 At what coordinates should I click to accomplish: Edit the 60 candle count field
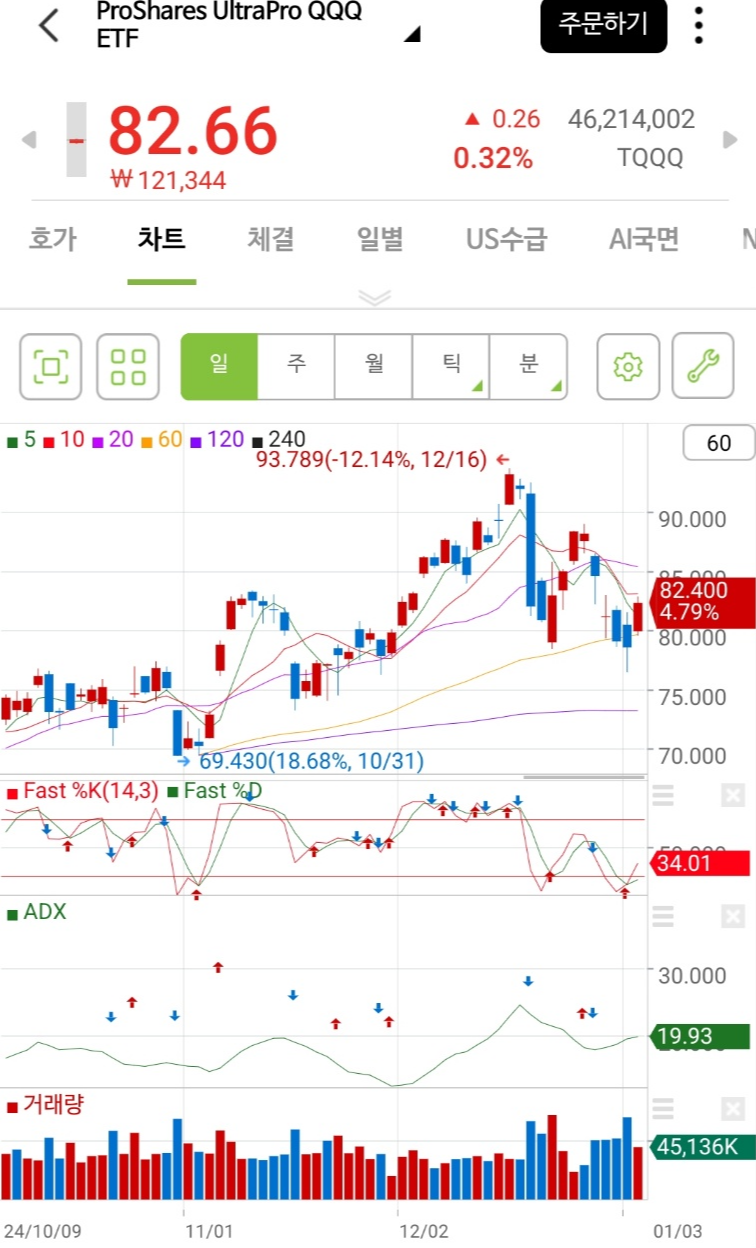(x=718, y=443)
